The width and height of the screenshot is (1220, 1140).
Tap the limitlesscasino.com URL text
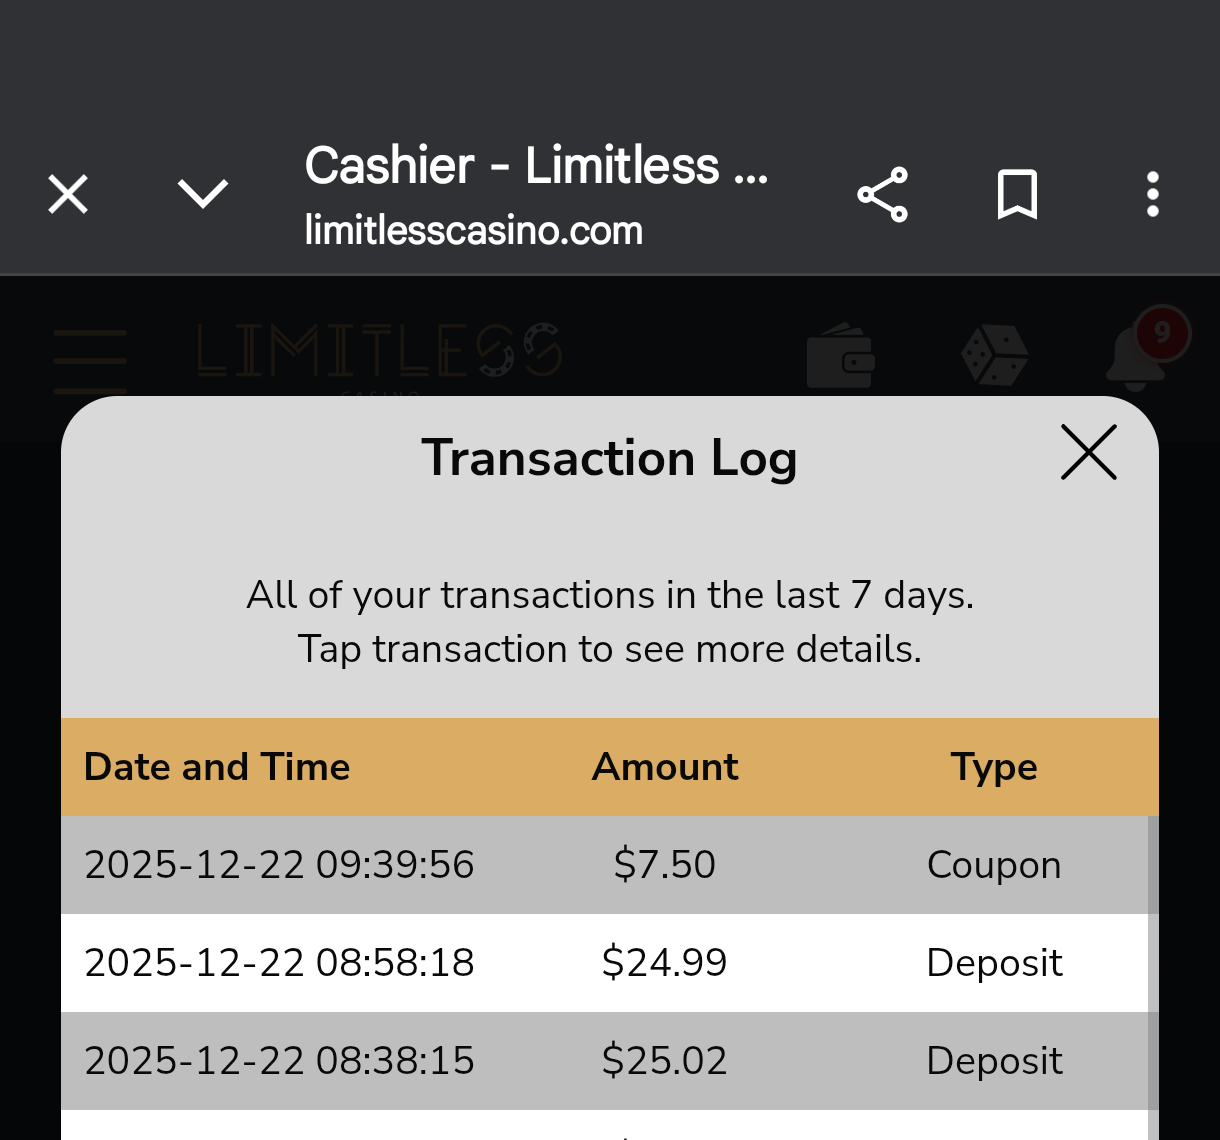[x=474, y=231]
